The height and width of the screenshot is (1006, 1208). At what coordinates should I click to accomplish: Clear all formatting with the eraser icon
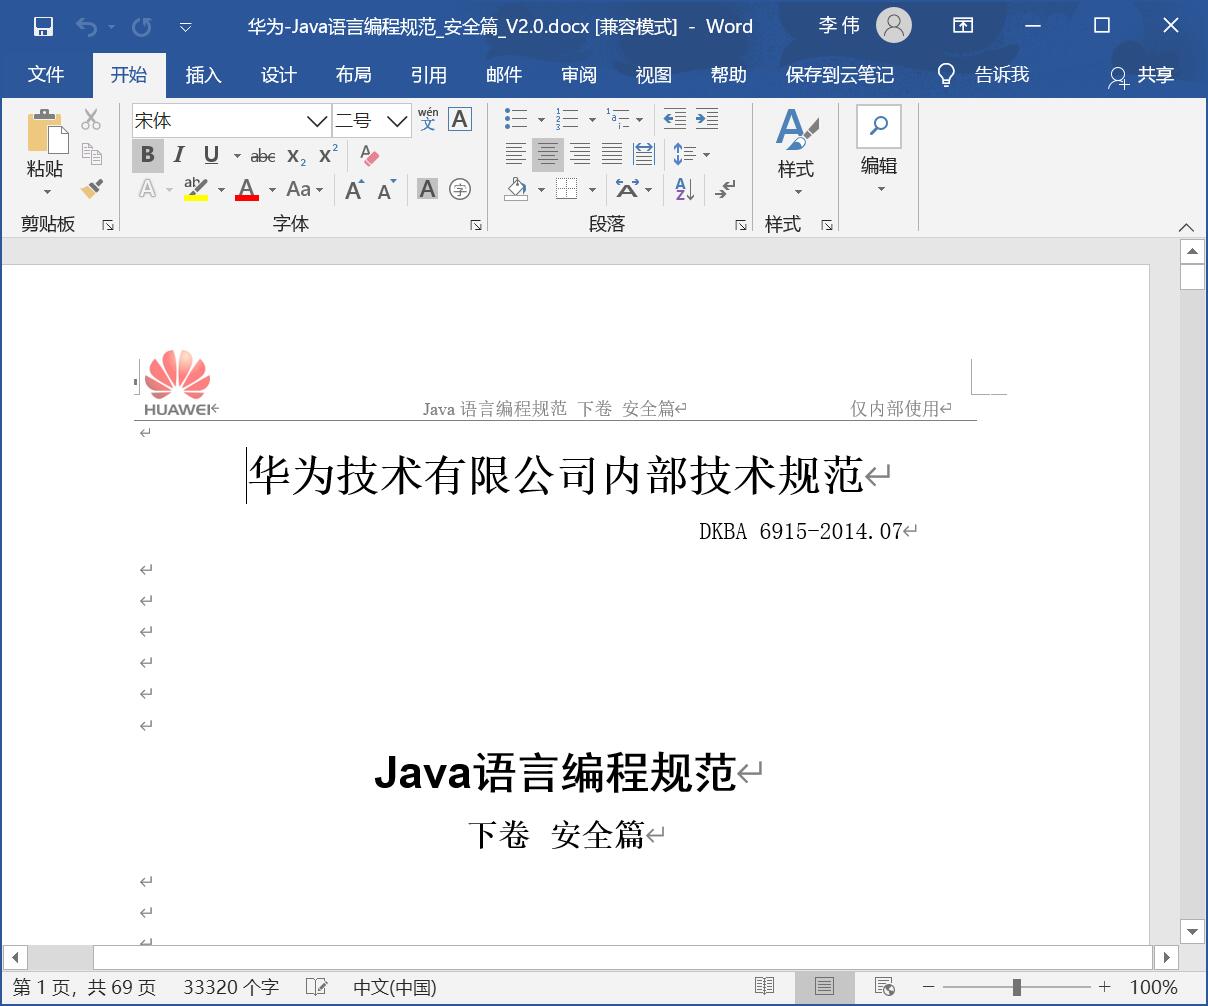click(x=369, y=155)
